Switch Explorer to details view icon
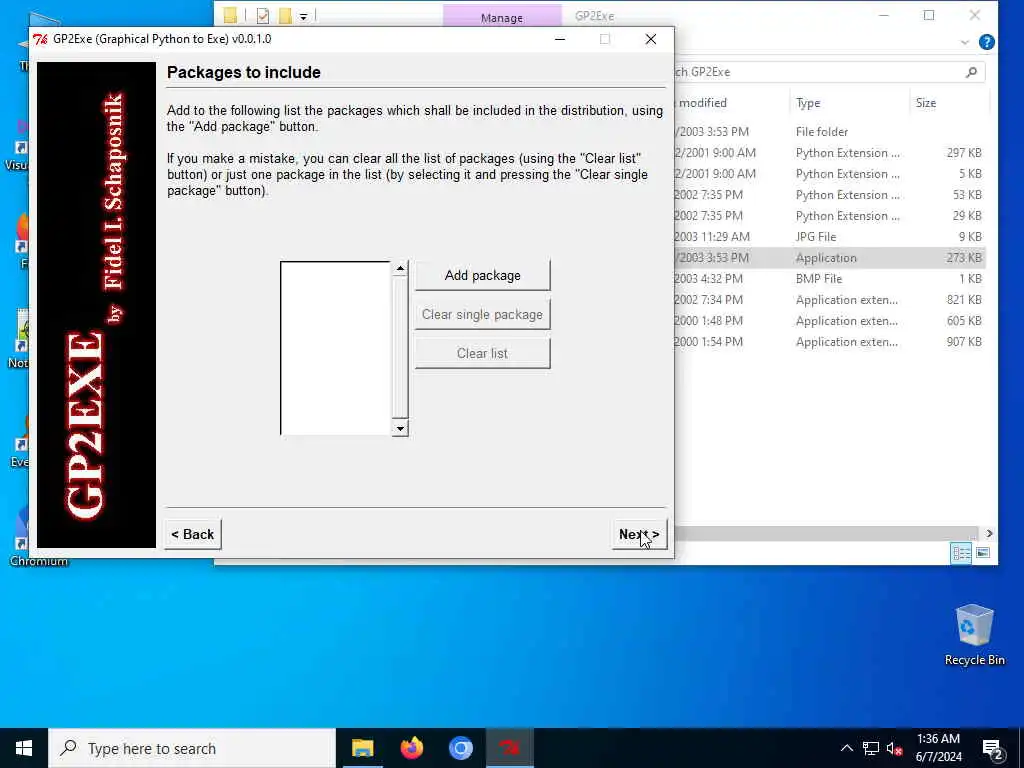The height and width of the screenshot is (768, 1024). [961, 553]
